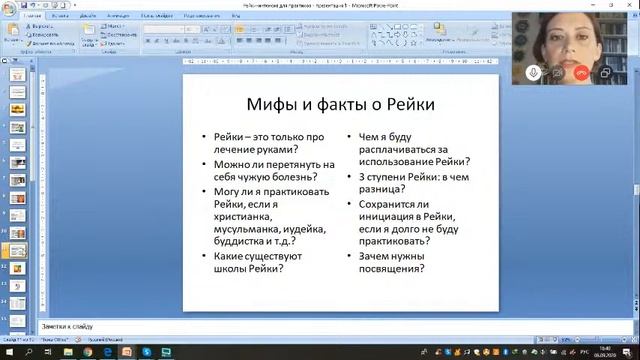The image size is (640, 360).
Task: Open Layout (Макет) dropdown
Action: click(112, 26)
